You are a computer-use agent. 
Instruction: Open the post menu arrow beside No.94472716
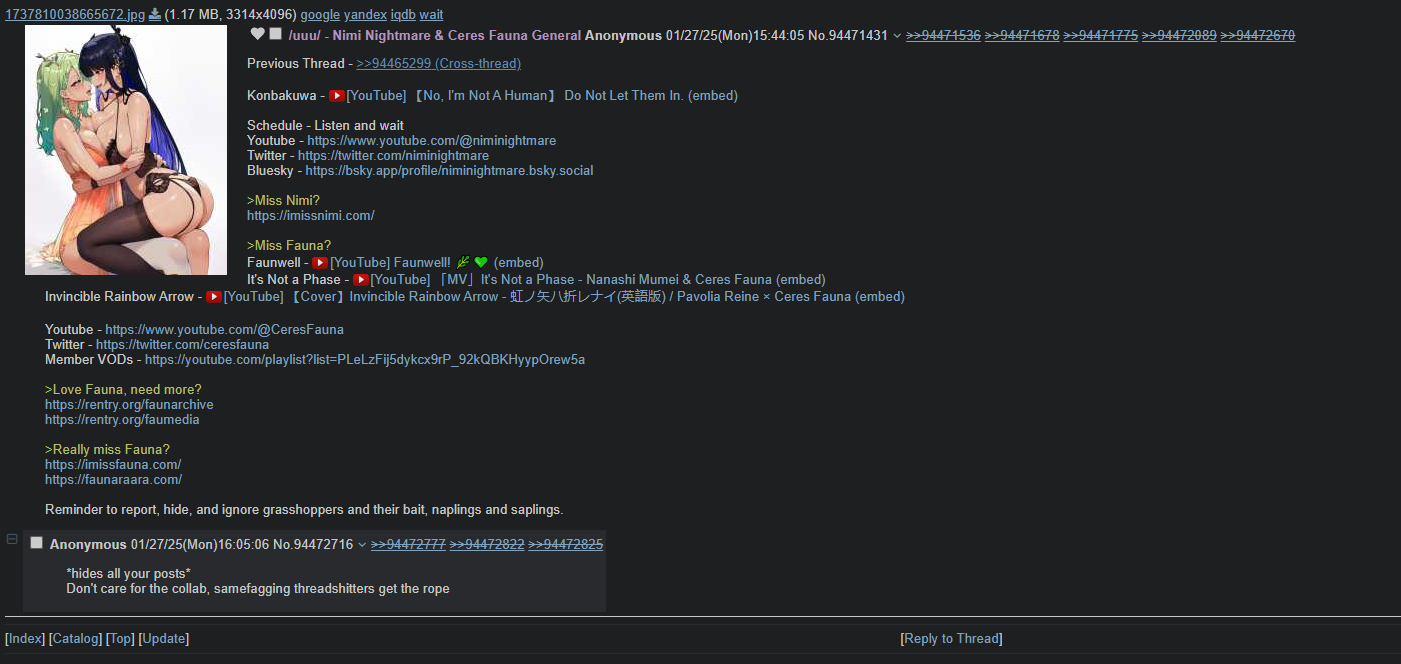tap(362, 545)
